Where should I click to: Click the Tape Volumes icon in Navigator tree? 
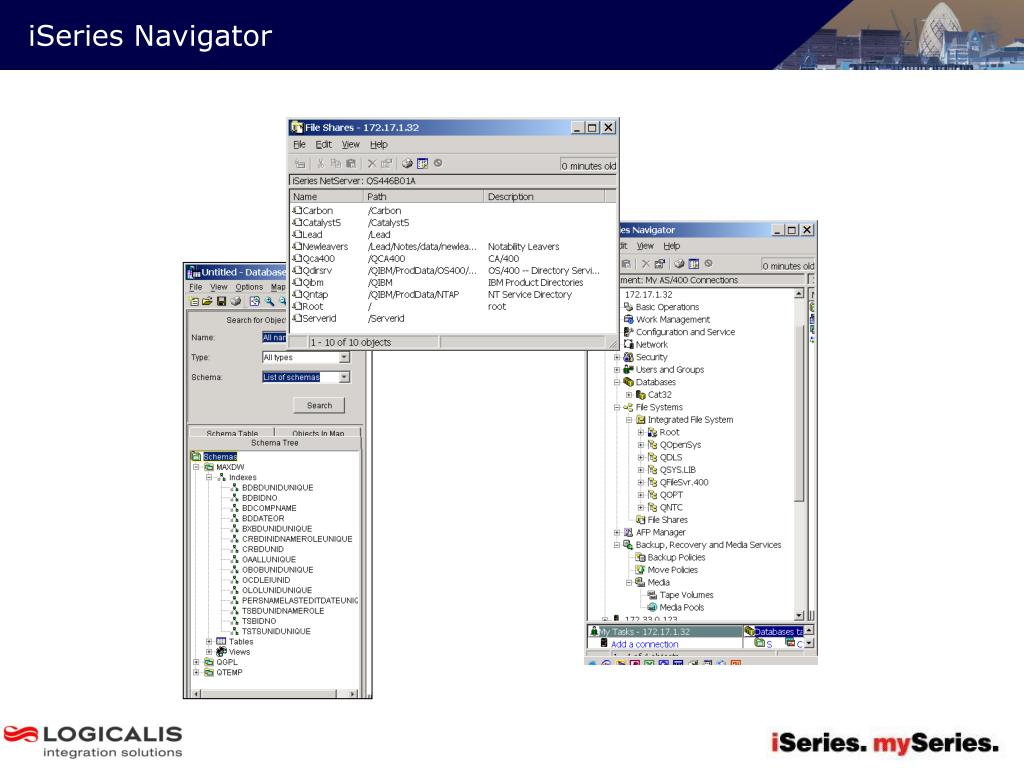tap(652, 594)
